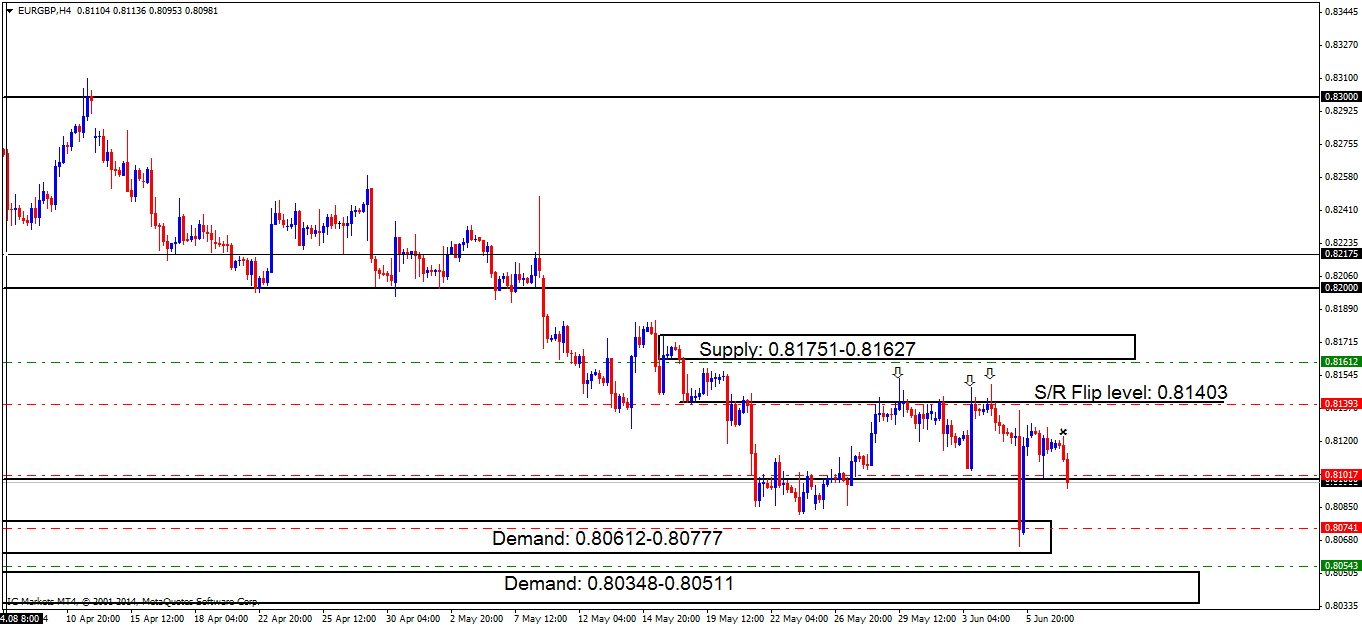Viewport: 1362px width, 627px height.
Task: Click the 2 May 20:00 time label
Action: point(478,619)
